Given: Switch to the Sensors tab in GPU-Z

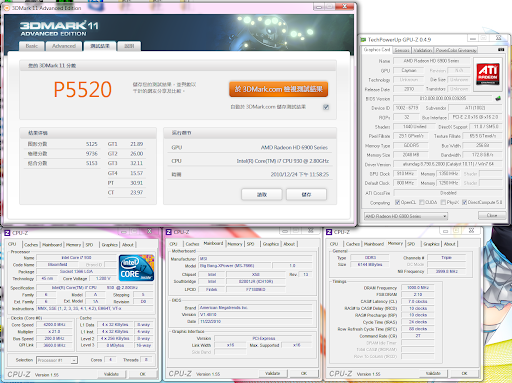Looking at the screenshot, I should 402,50.
